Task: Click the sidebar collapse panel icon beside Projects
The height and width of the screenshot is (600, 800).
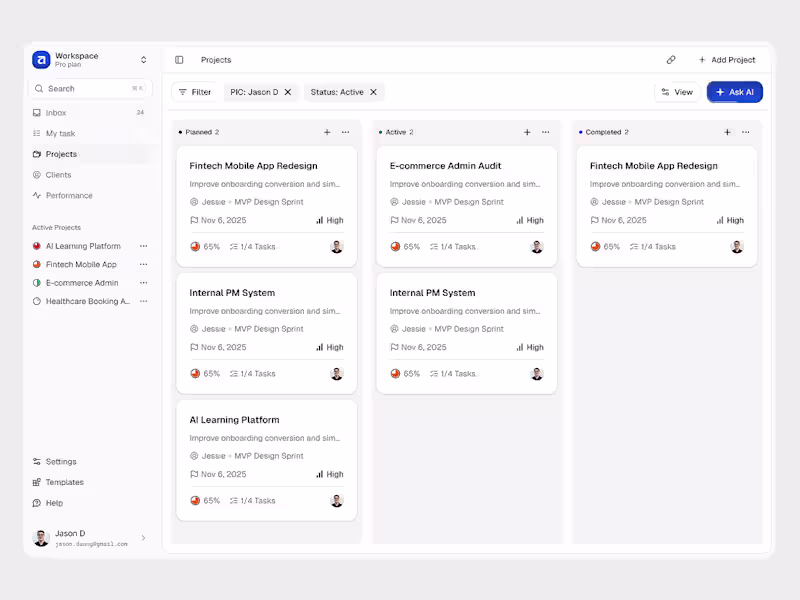Action: pyautogui.click(x=180, y=60)
